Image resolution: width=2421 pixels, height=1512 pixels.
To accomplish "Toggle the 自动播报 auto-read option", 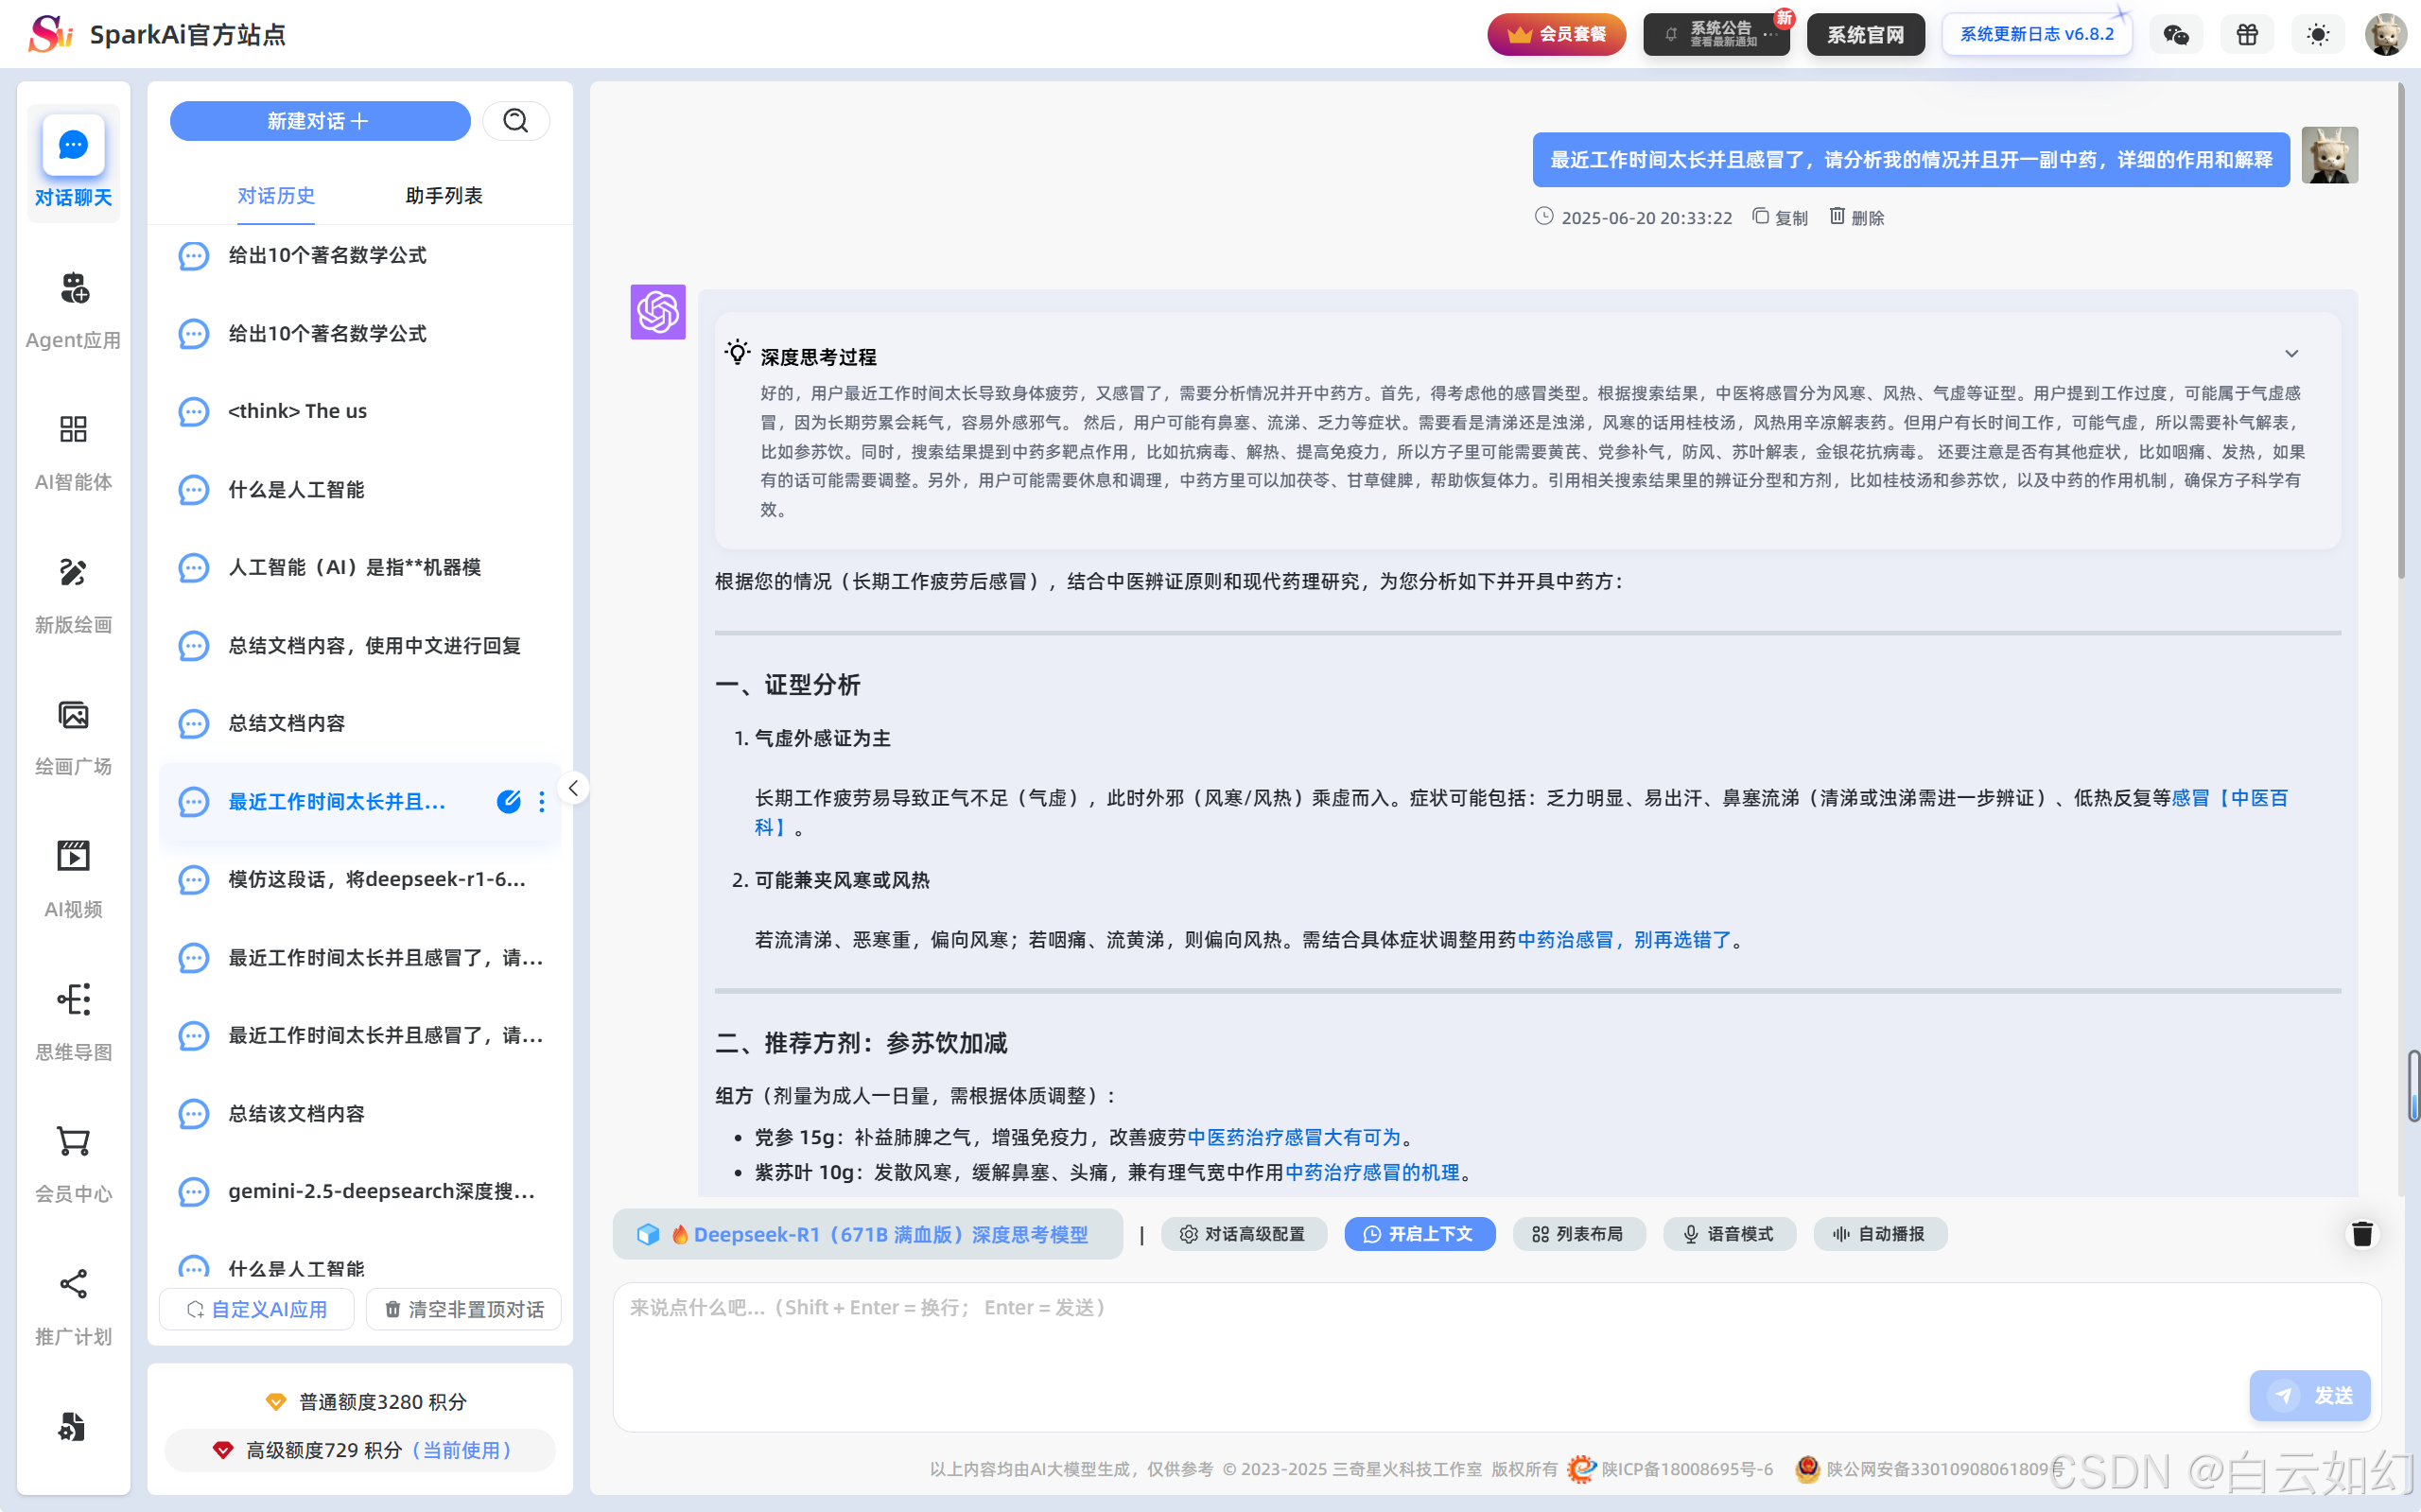I will click(x=1879, y=1234).
